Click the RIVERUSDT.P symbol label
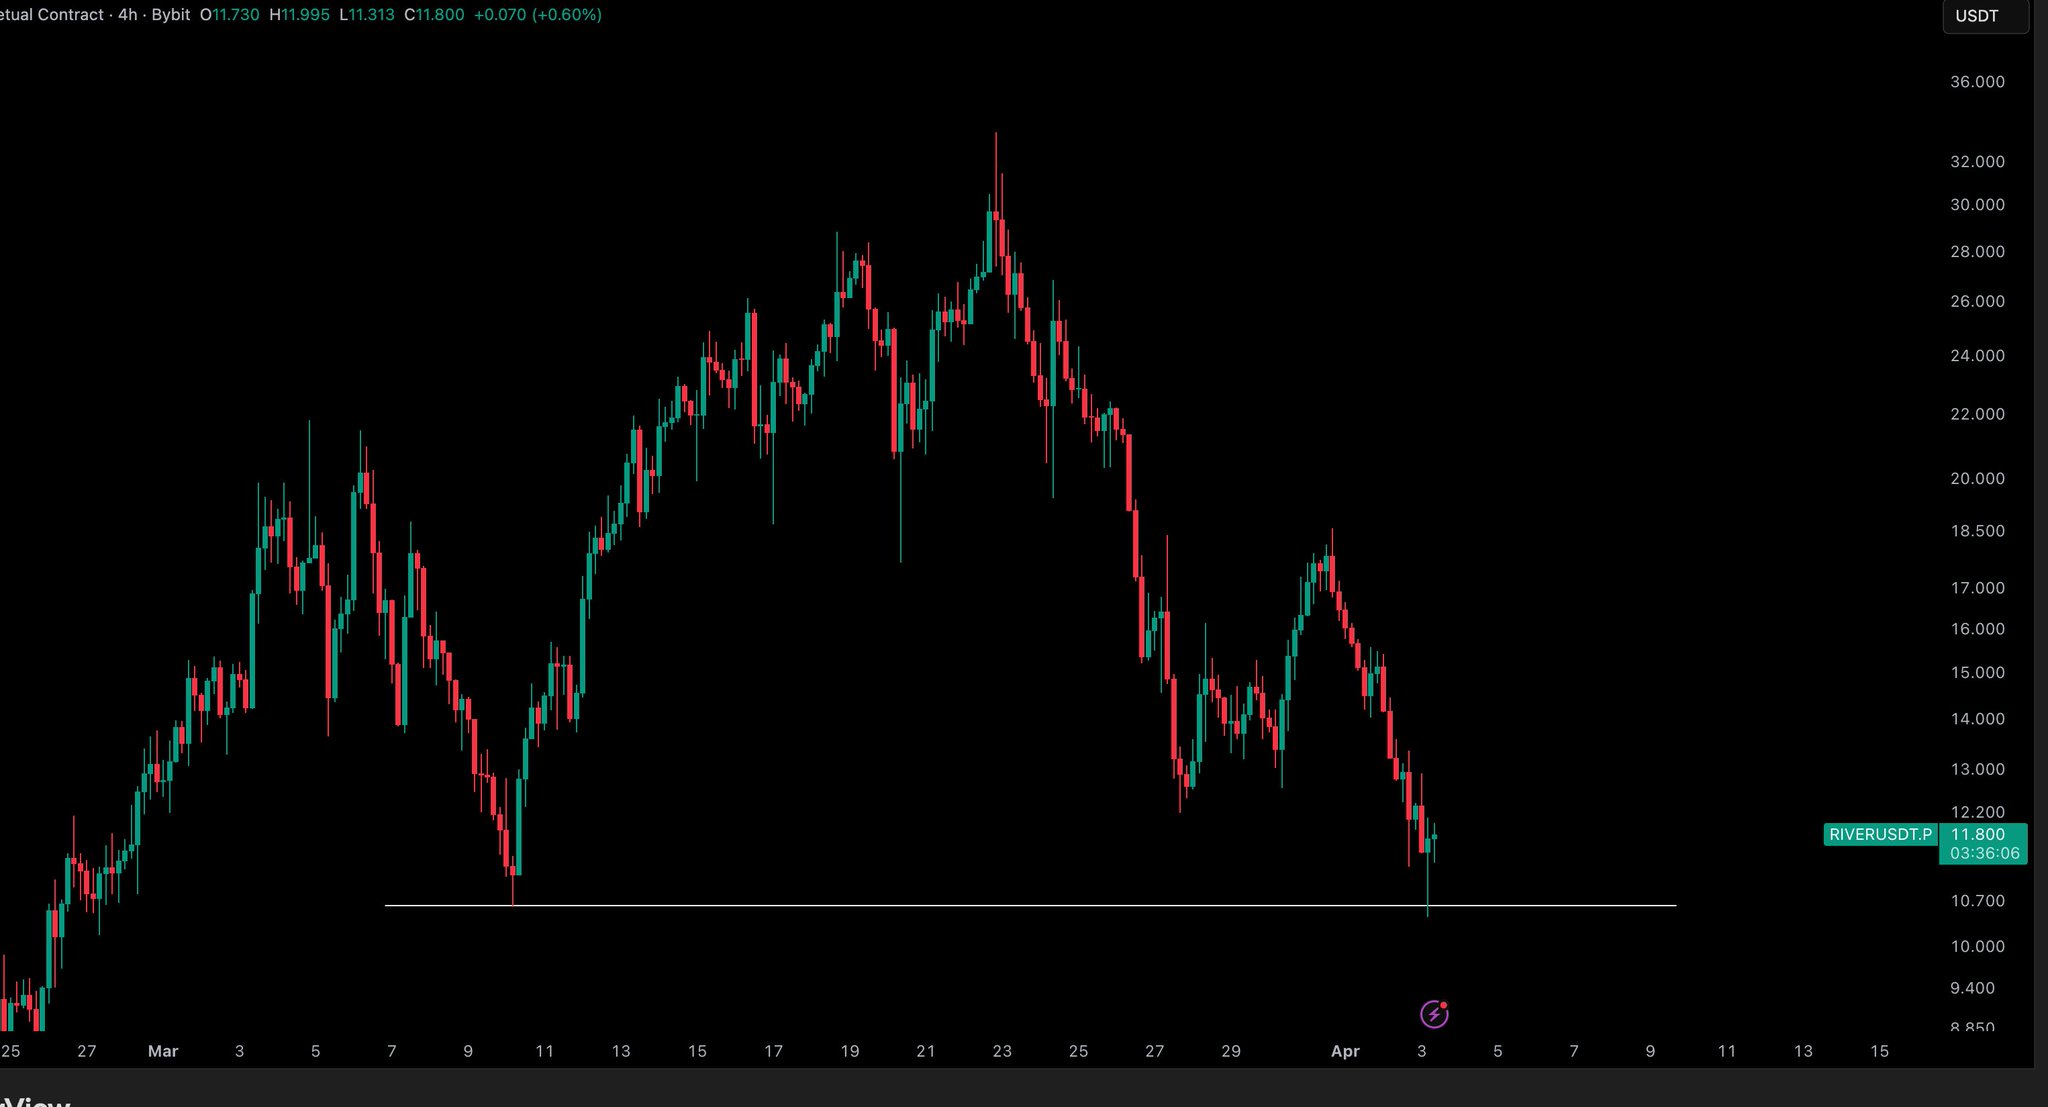 (x=1880, y=834)
